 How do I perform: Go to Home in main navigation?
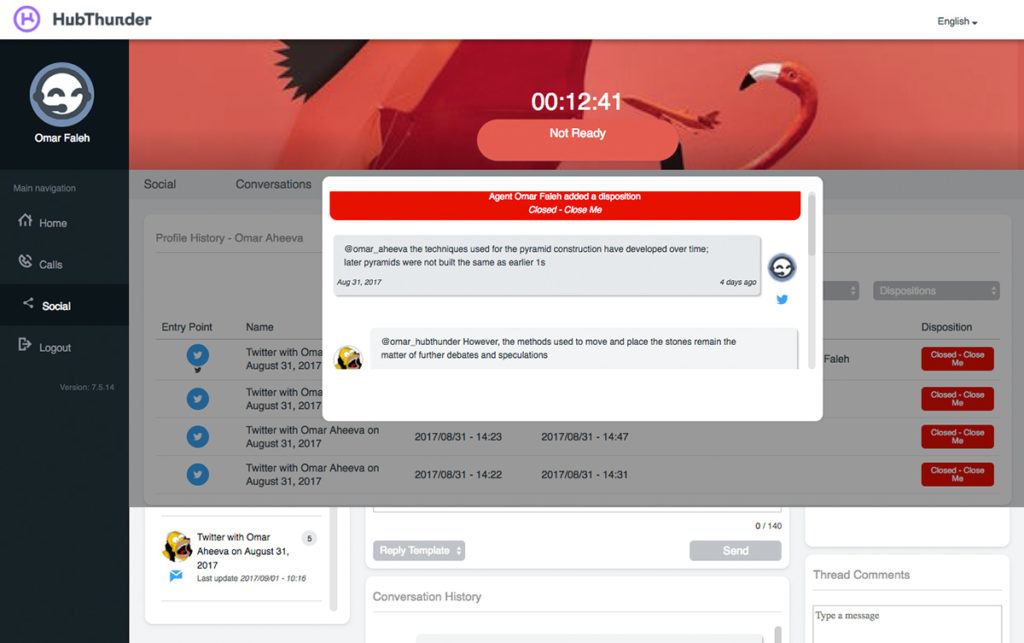point(52,223)
